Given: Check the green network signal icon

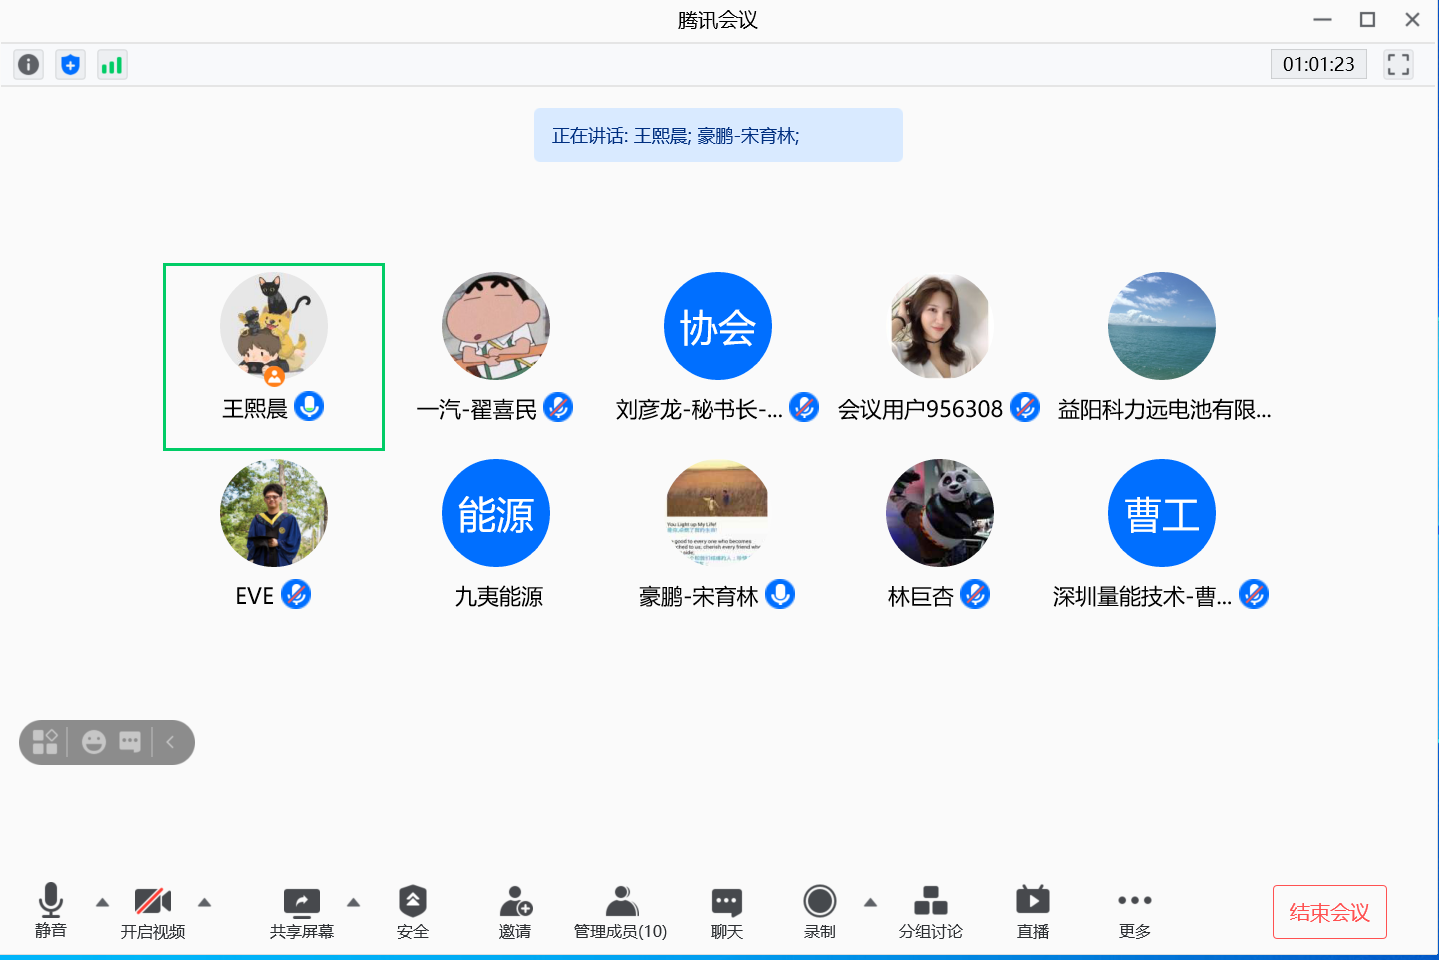Looking at the screenshot, I should [x=112, y=65].
